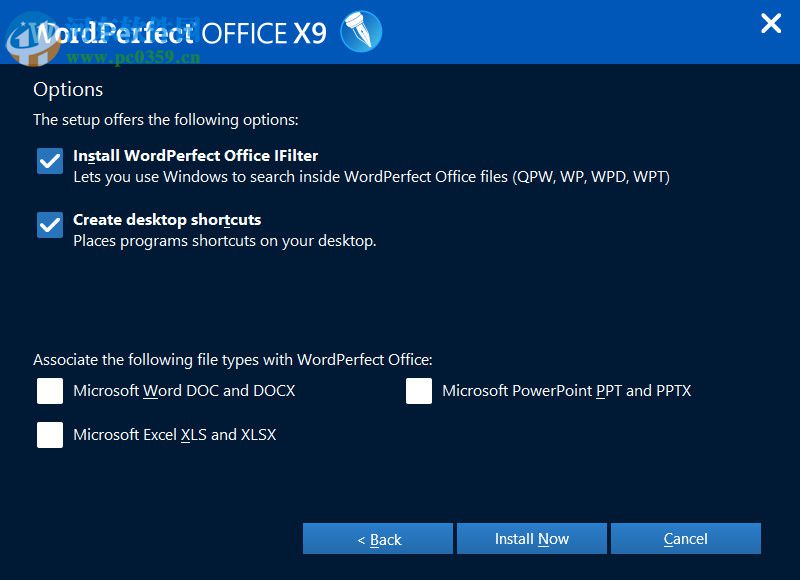The image size is (800, 580).
Task: Cancel the WordPerfect setup
Action: coord(686,538)
